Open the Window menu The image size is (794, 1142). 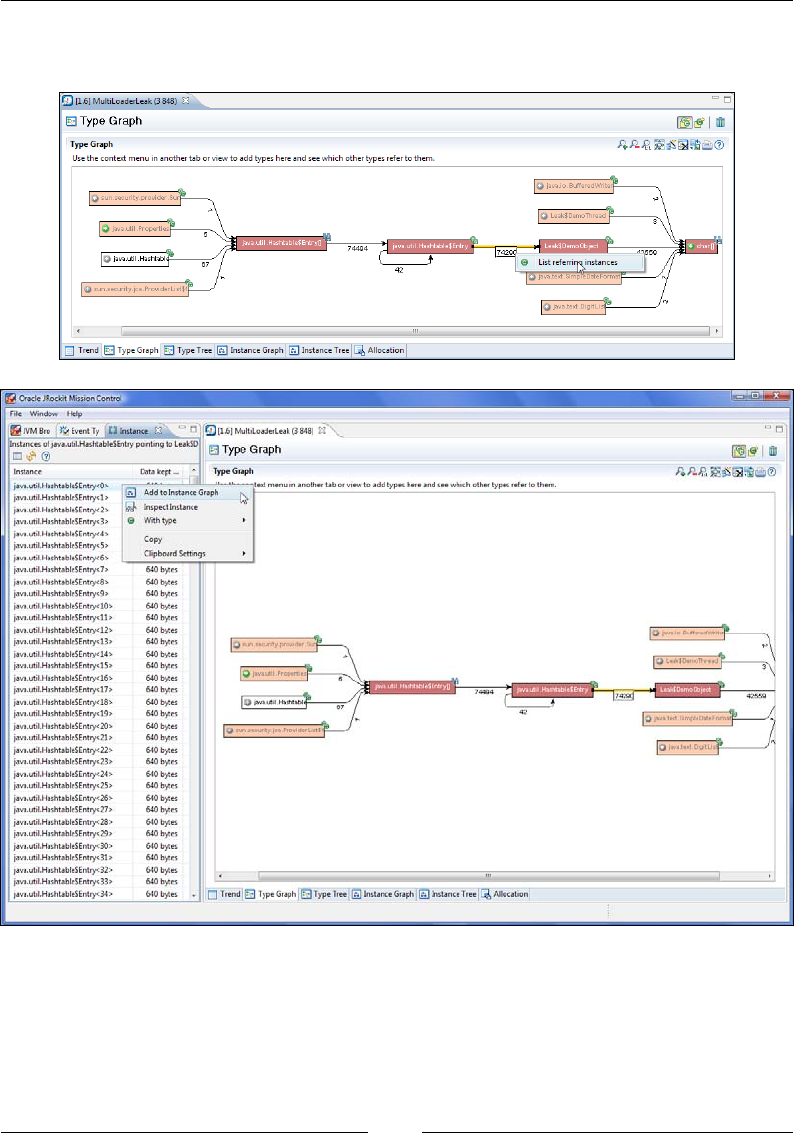[x=44, y=414]
